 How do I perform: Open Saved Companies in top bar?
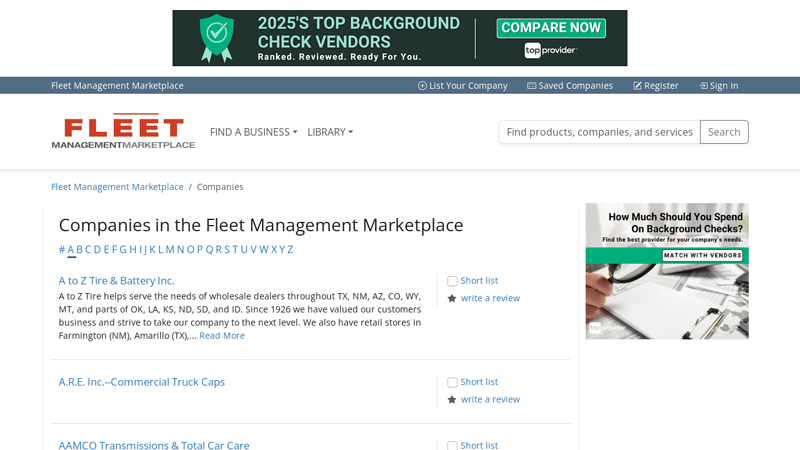[570, 86]
